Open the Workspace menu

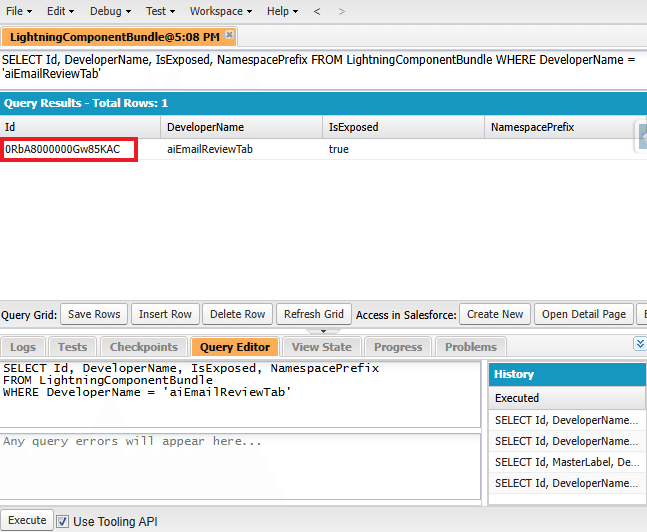221,11
